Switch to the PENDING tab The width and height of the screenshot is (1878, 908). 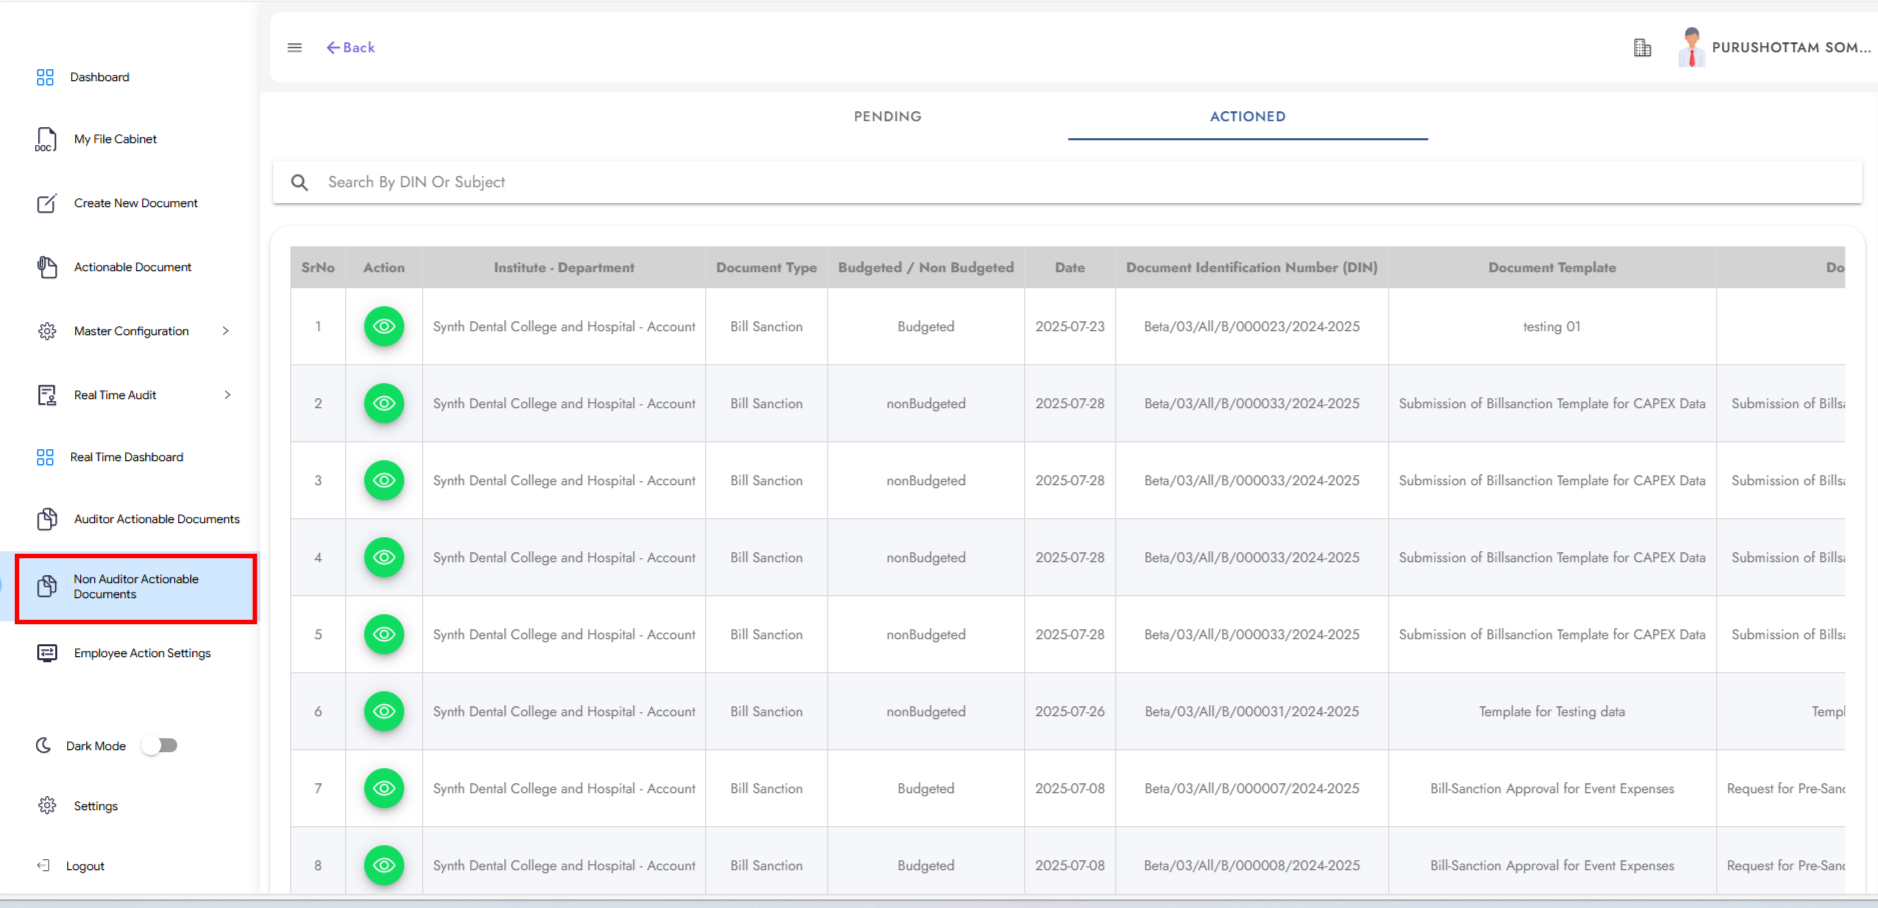(887, 116)
